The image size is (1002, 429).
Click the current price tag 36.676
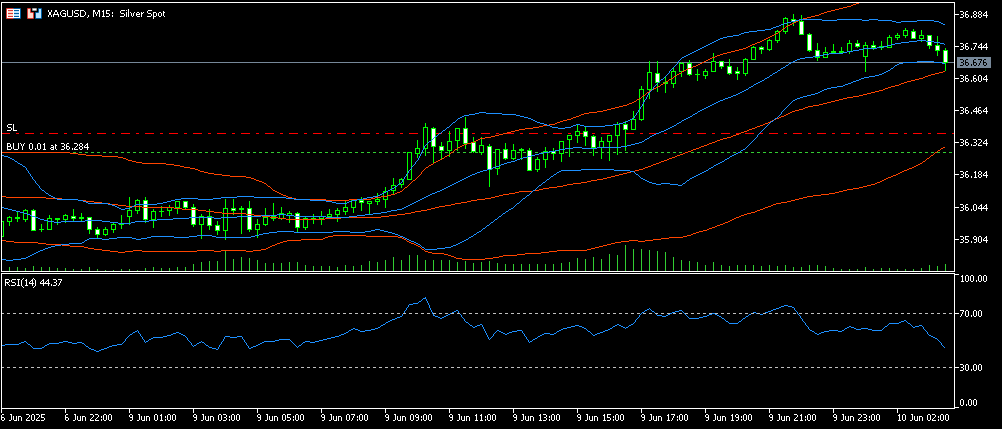click(974, 62)
